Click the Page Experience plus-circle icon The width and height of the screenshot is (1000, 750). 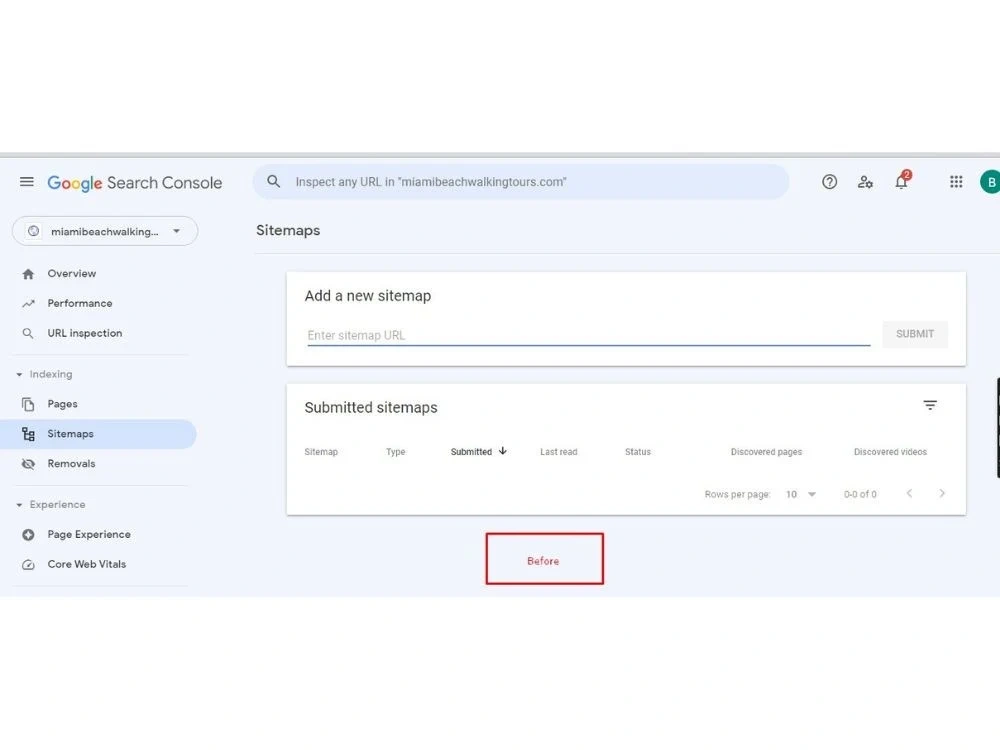click(28, 535)
